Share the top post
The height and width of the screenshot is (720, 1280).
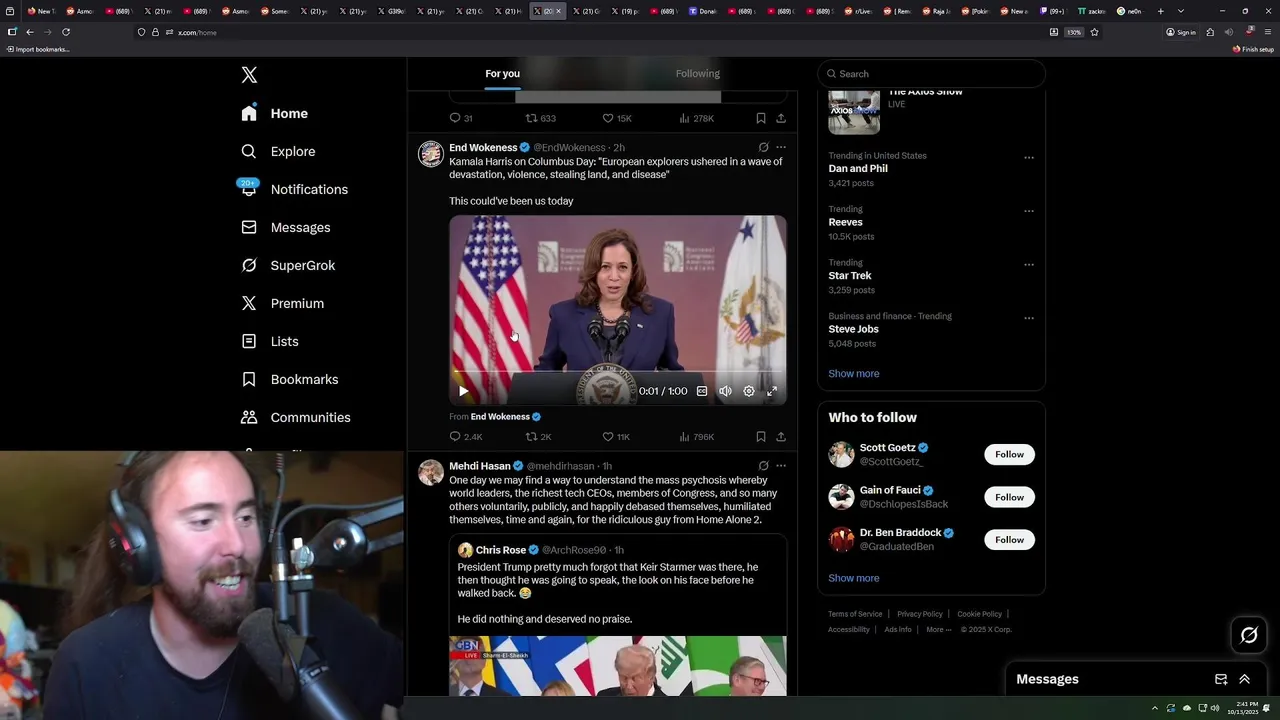781,118
